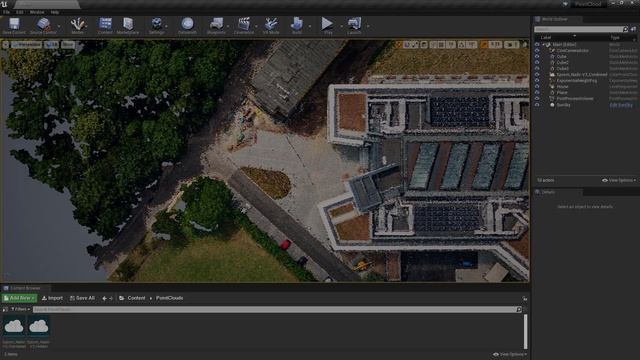Screen dimensions: 640x360
Task: Go forward in Content Browser history
Action: (x=111, y=298)
